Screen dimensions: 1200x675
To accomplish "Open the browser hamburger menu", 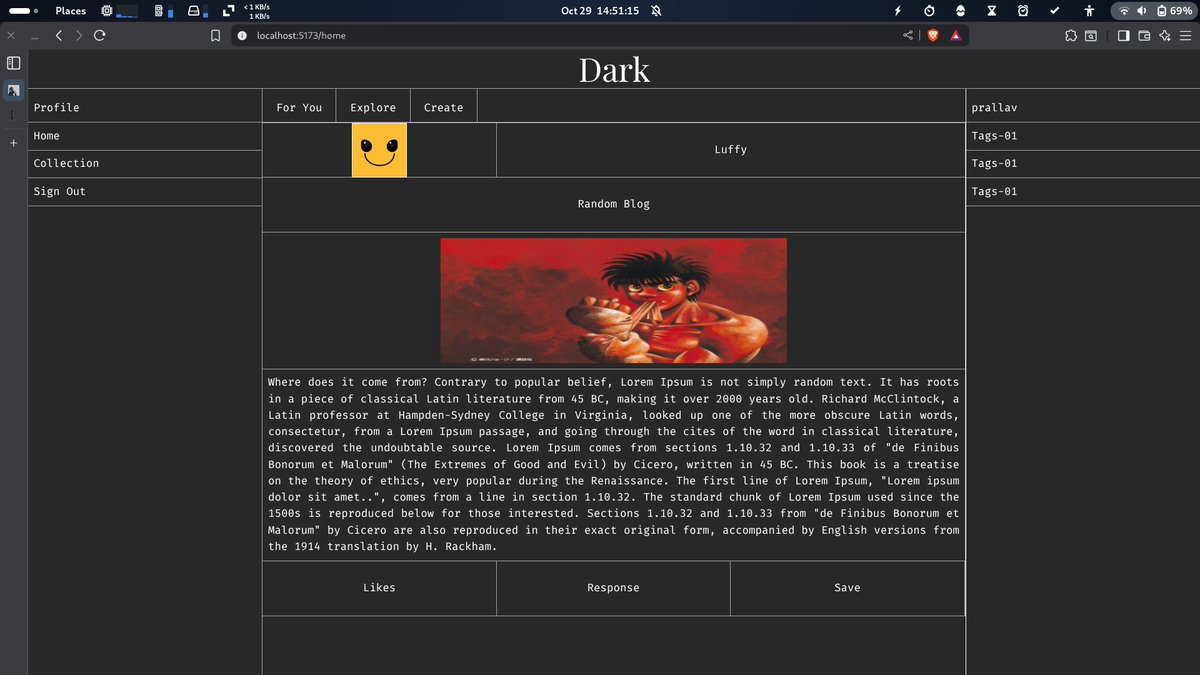I will [x=1186, y=35].
